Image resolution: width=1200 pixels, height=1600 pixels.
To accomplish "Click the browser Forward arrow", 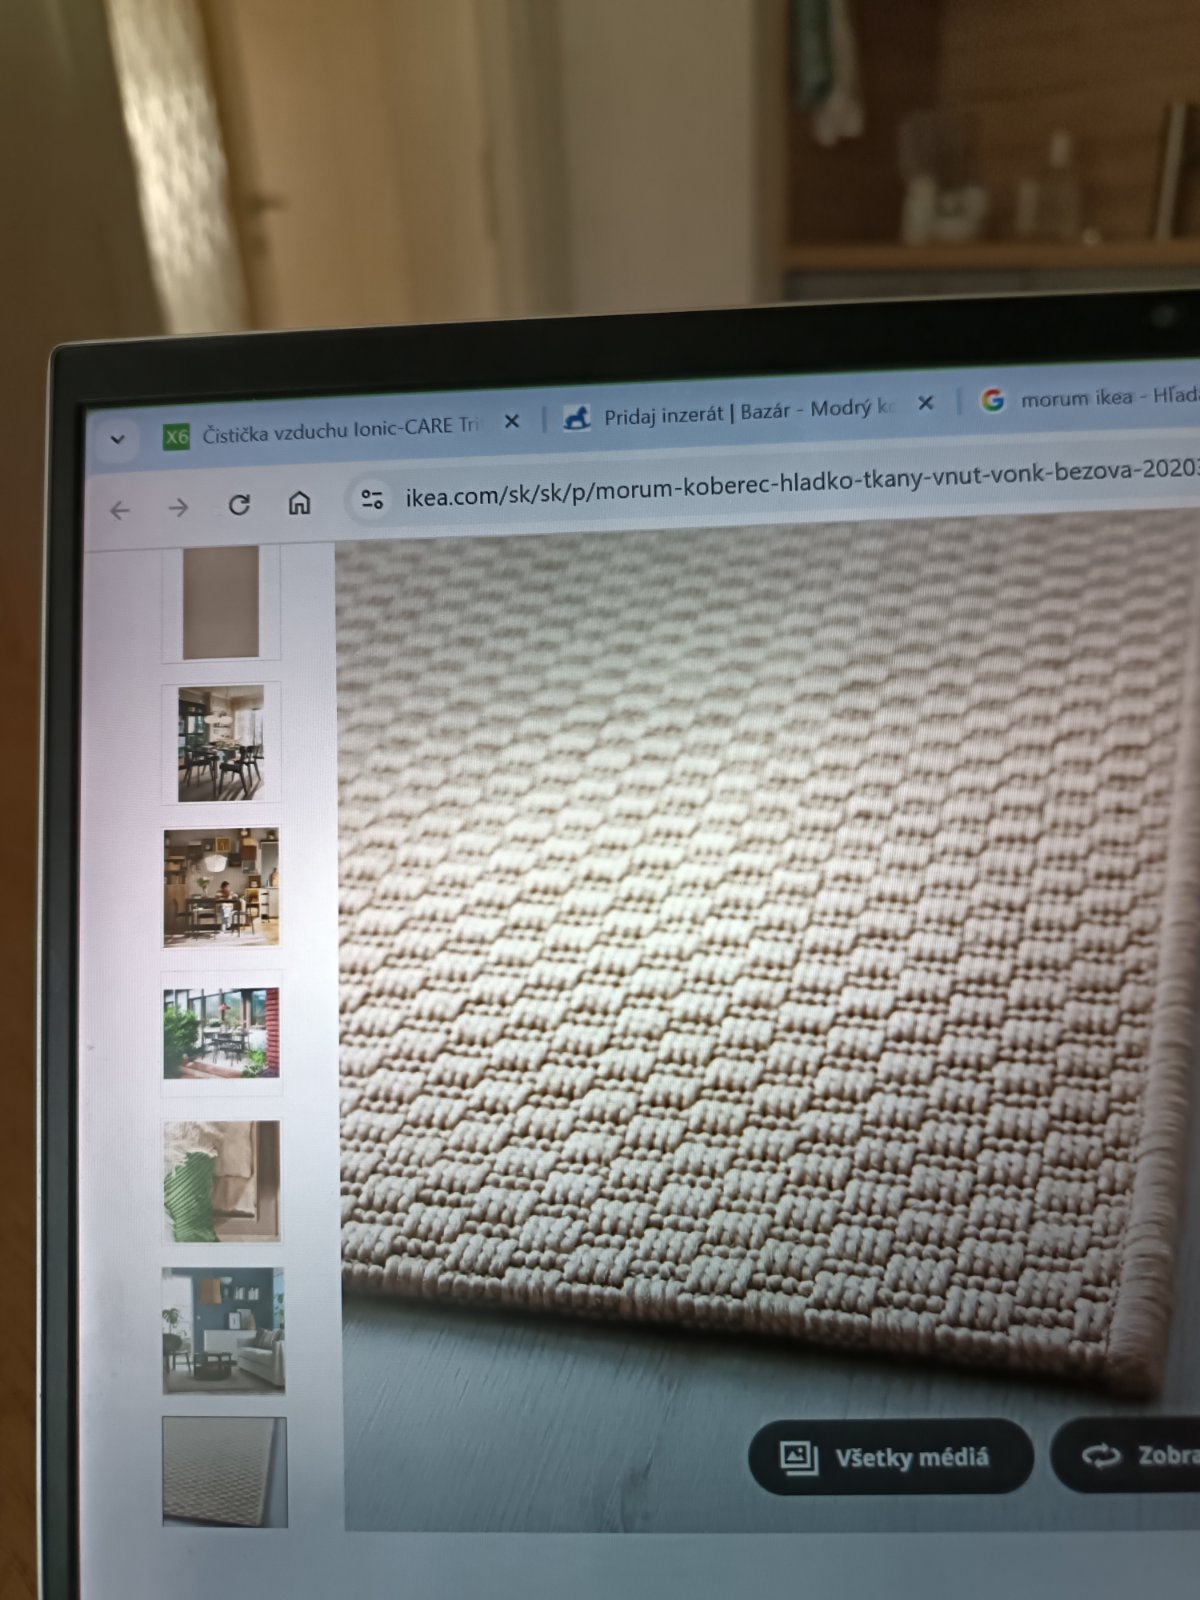I will [179, 508].
